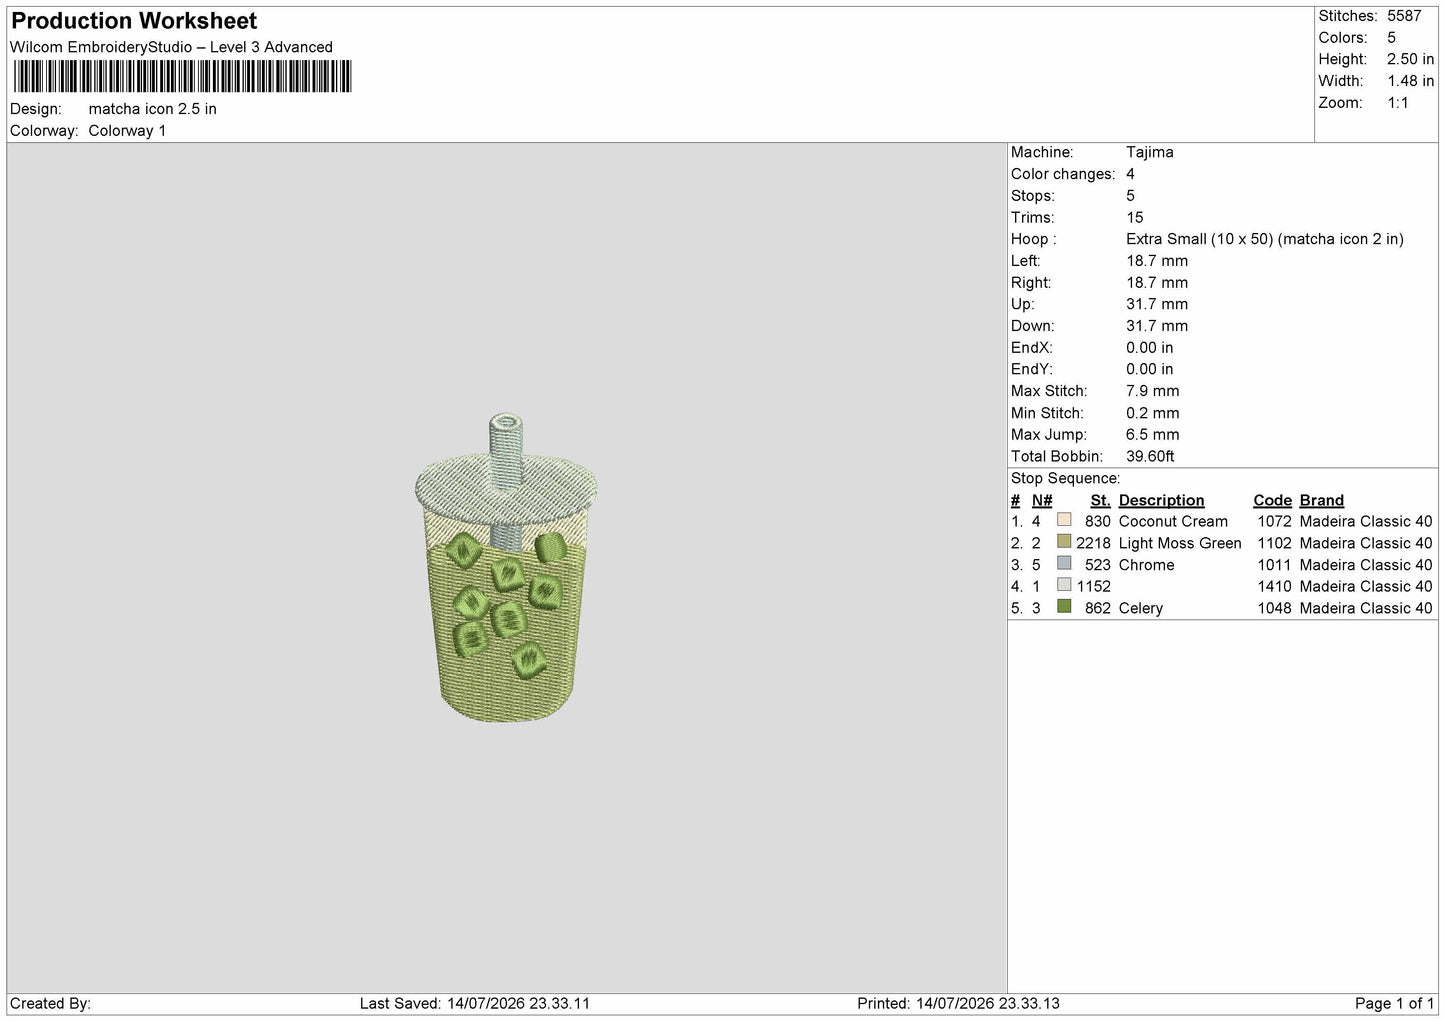
Task: Click the Machine value 'Tajima'
Action: tap(1150, 152)
